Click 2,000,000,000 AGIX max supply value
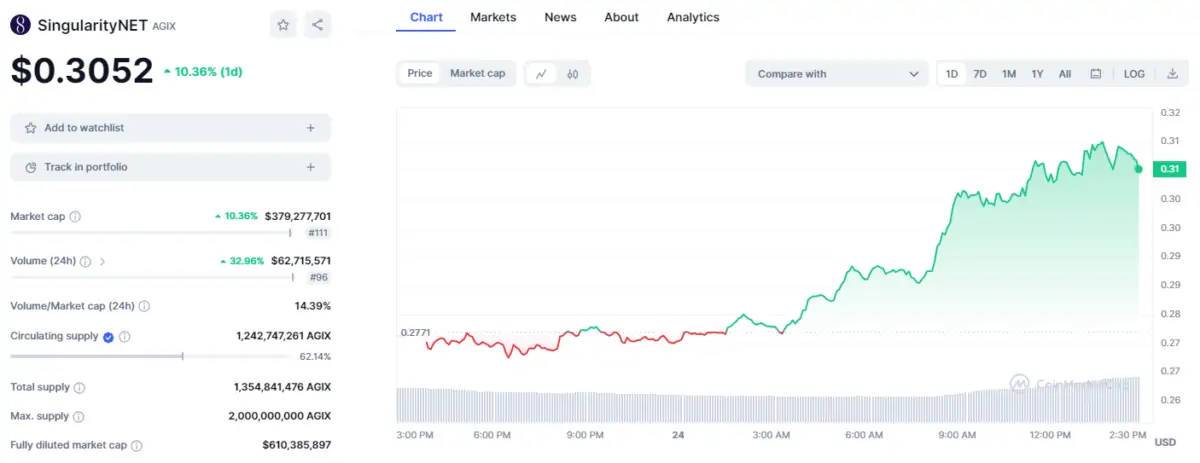1200x463 pixels. [x=282, y=416]
